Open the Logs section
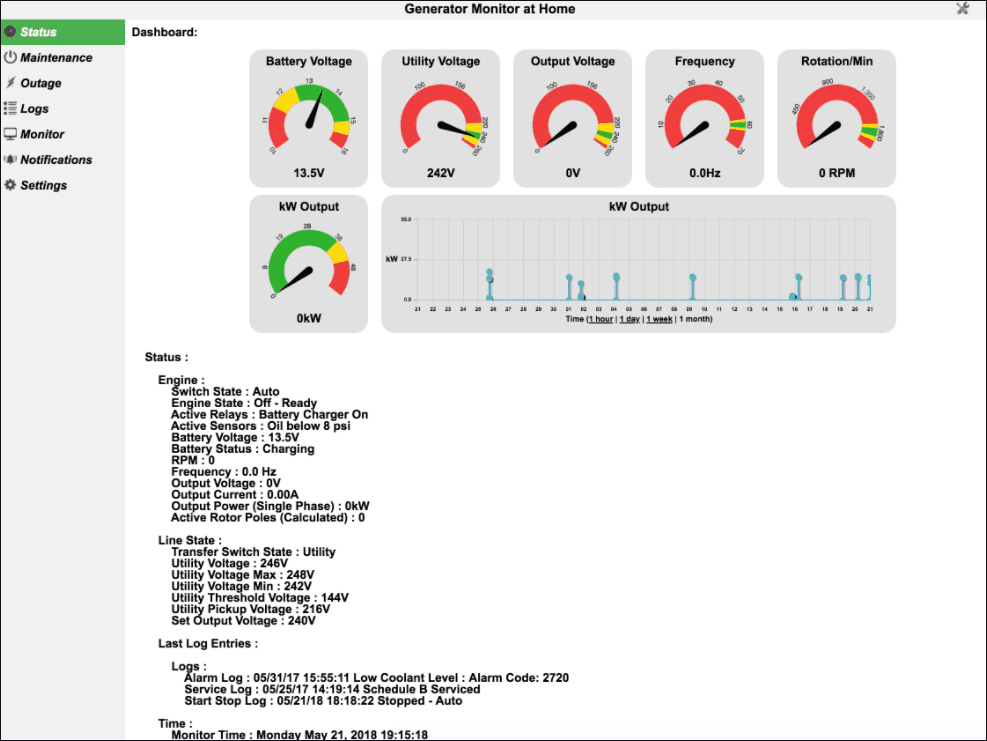987x741 pixels. coord(62,108)
